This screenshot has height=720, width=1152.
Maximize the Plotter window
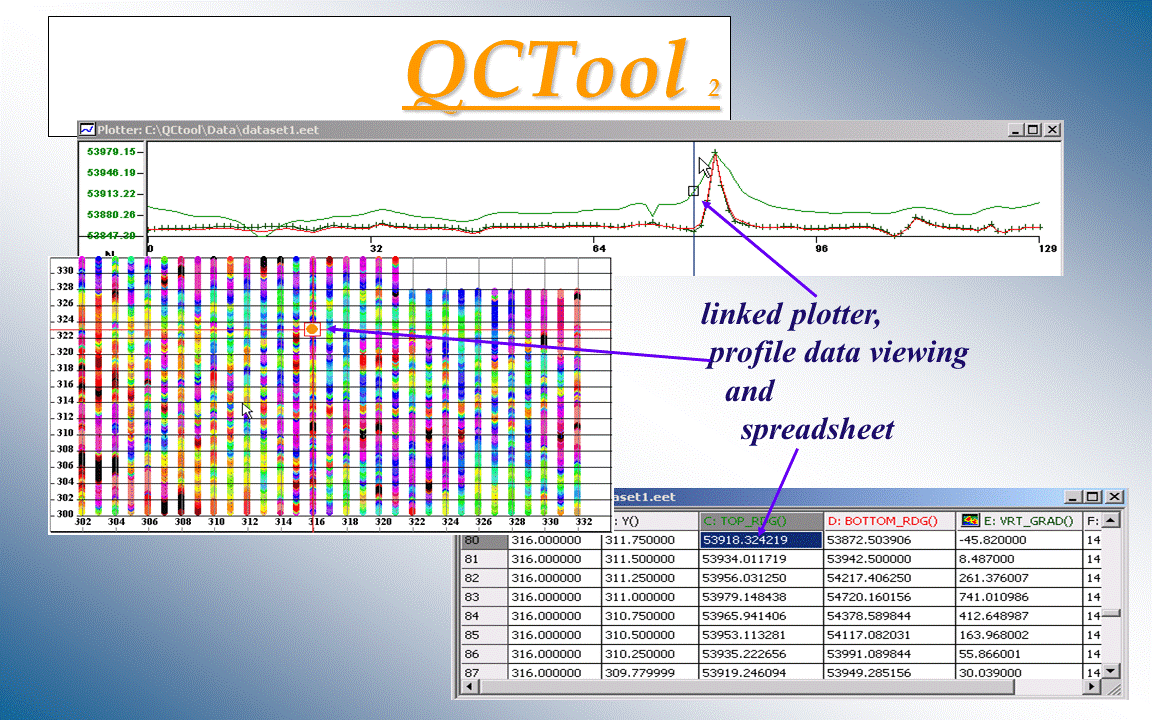point(1033,130)
